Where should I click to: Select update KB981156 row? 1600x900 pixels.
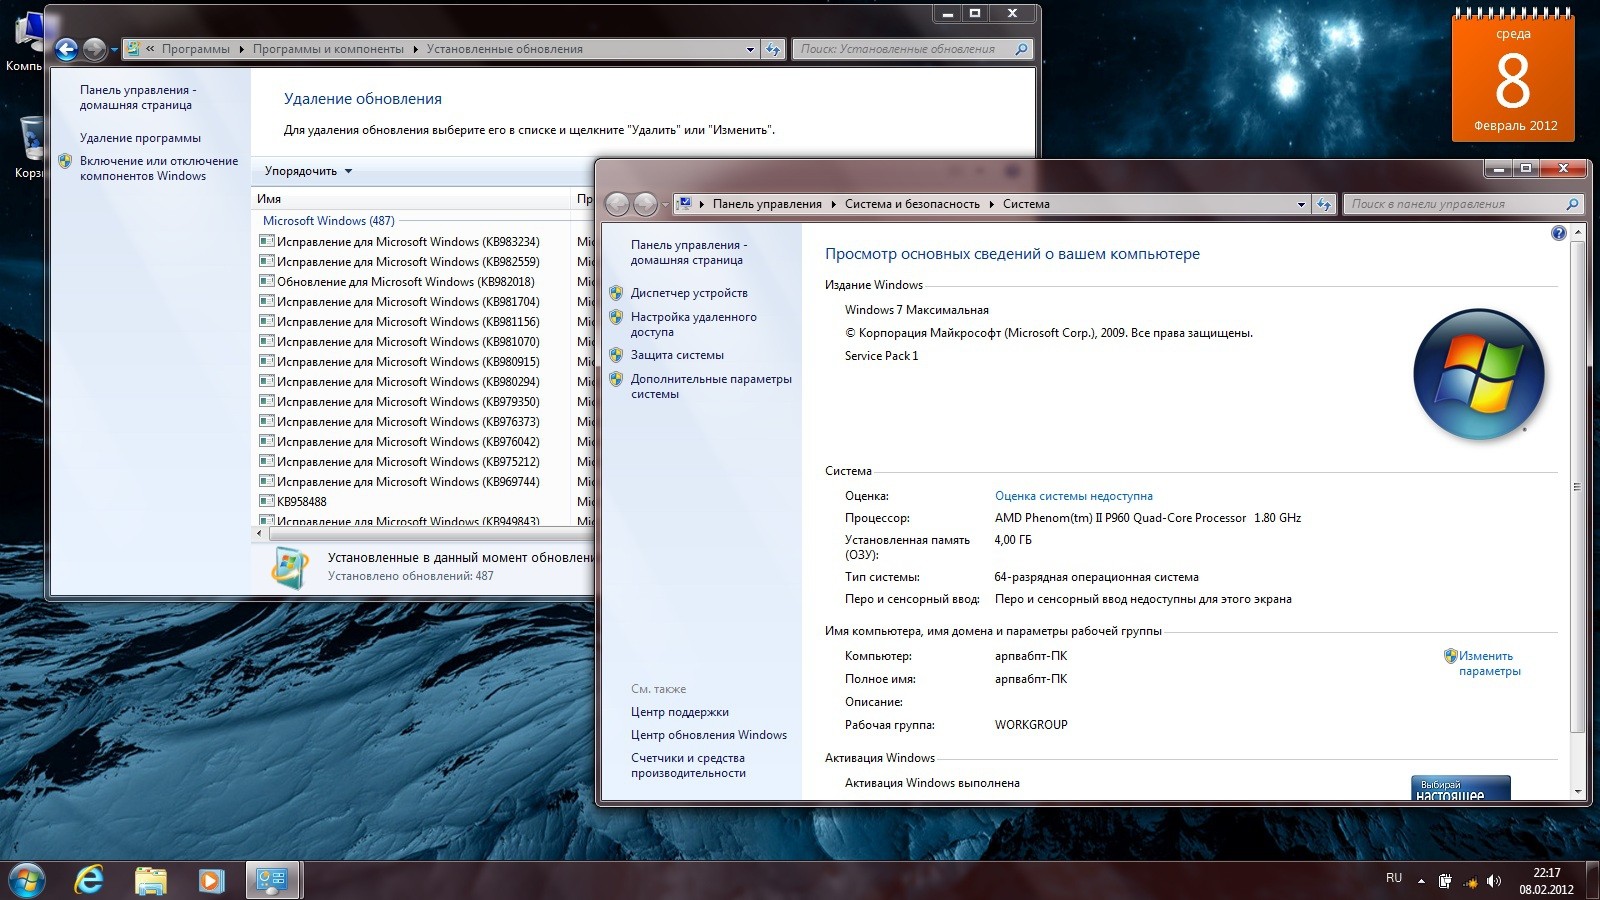pyautogui.click(x=410, y=322)
